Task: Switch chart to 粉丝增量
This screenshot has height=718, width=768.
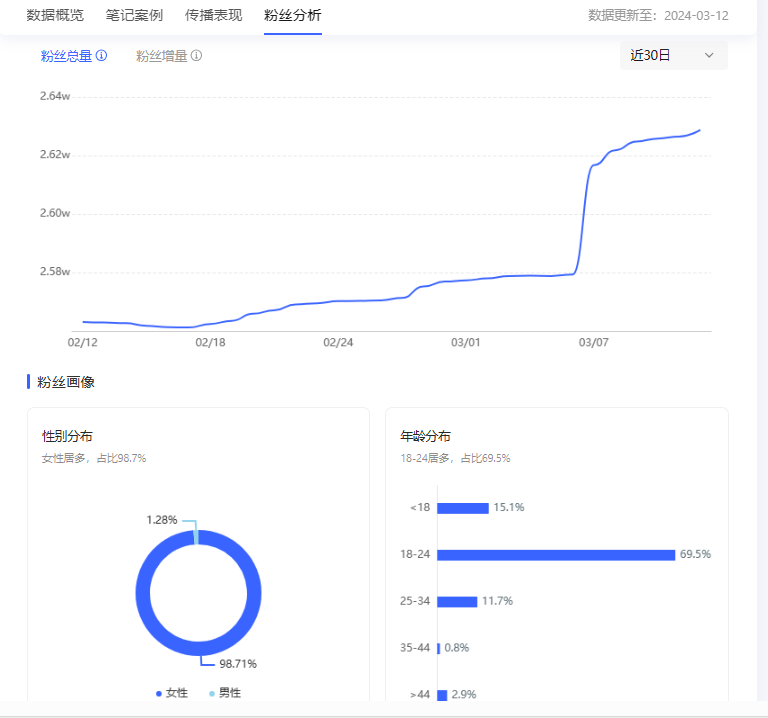Action: 161,56
